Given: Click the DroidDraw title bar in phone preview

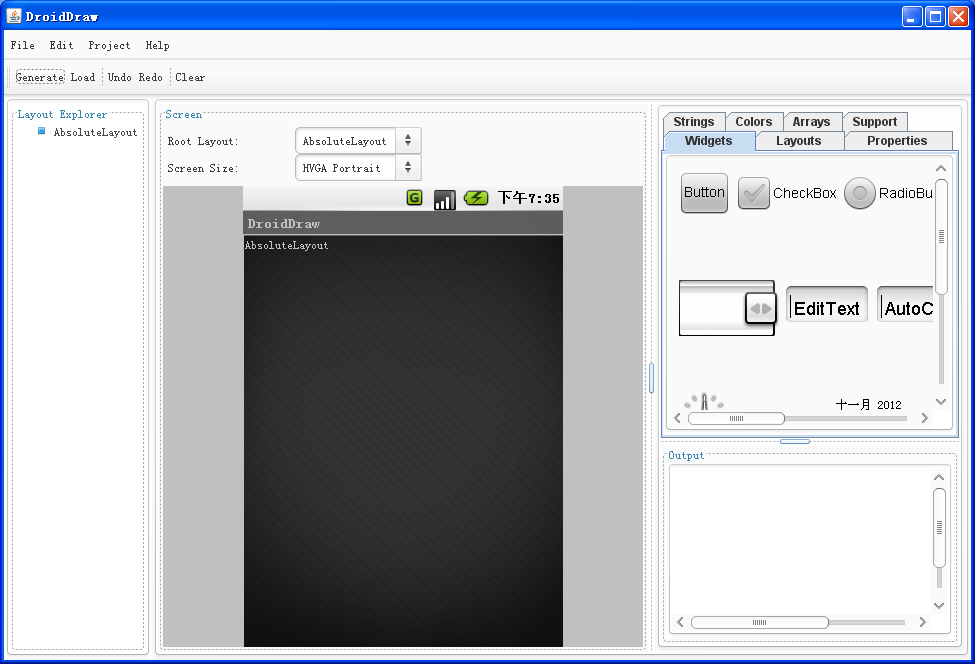Looking at the screenshot, I should (x=403, y=223).
